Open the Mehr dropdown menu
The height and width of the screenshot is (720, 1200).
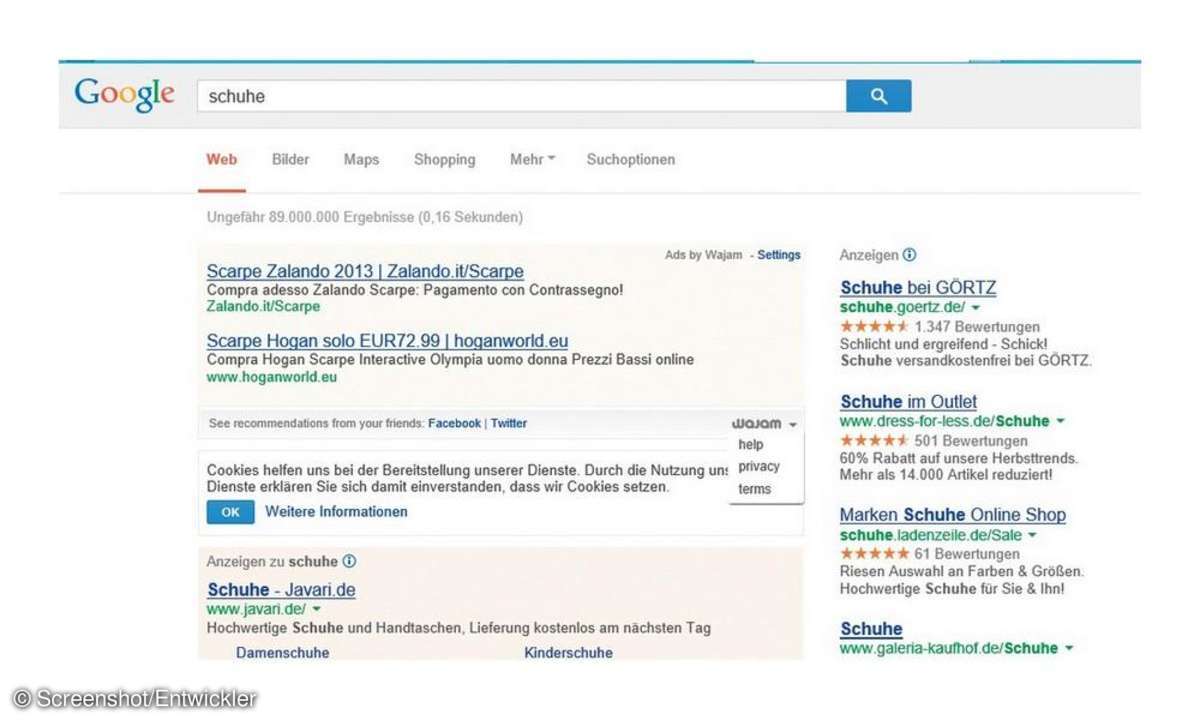pos(532,159)
